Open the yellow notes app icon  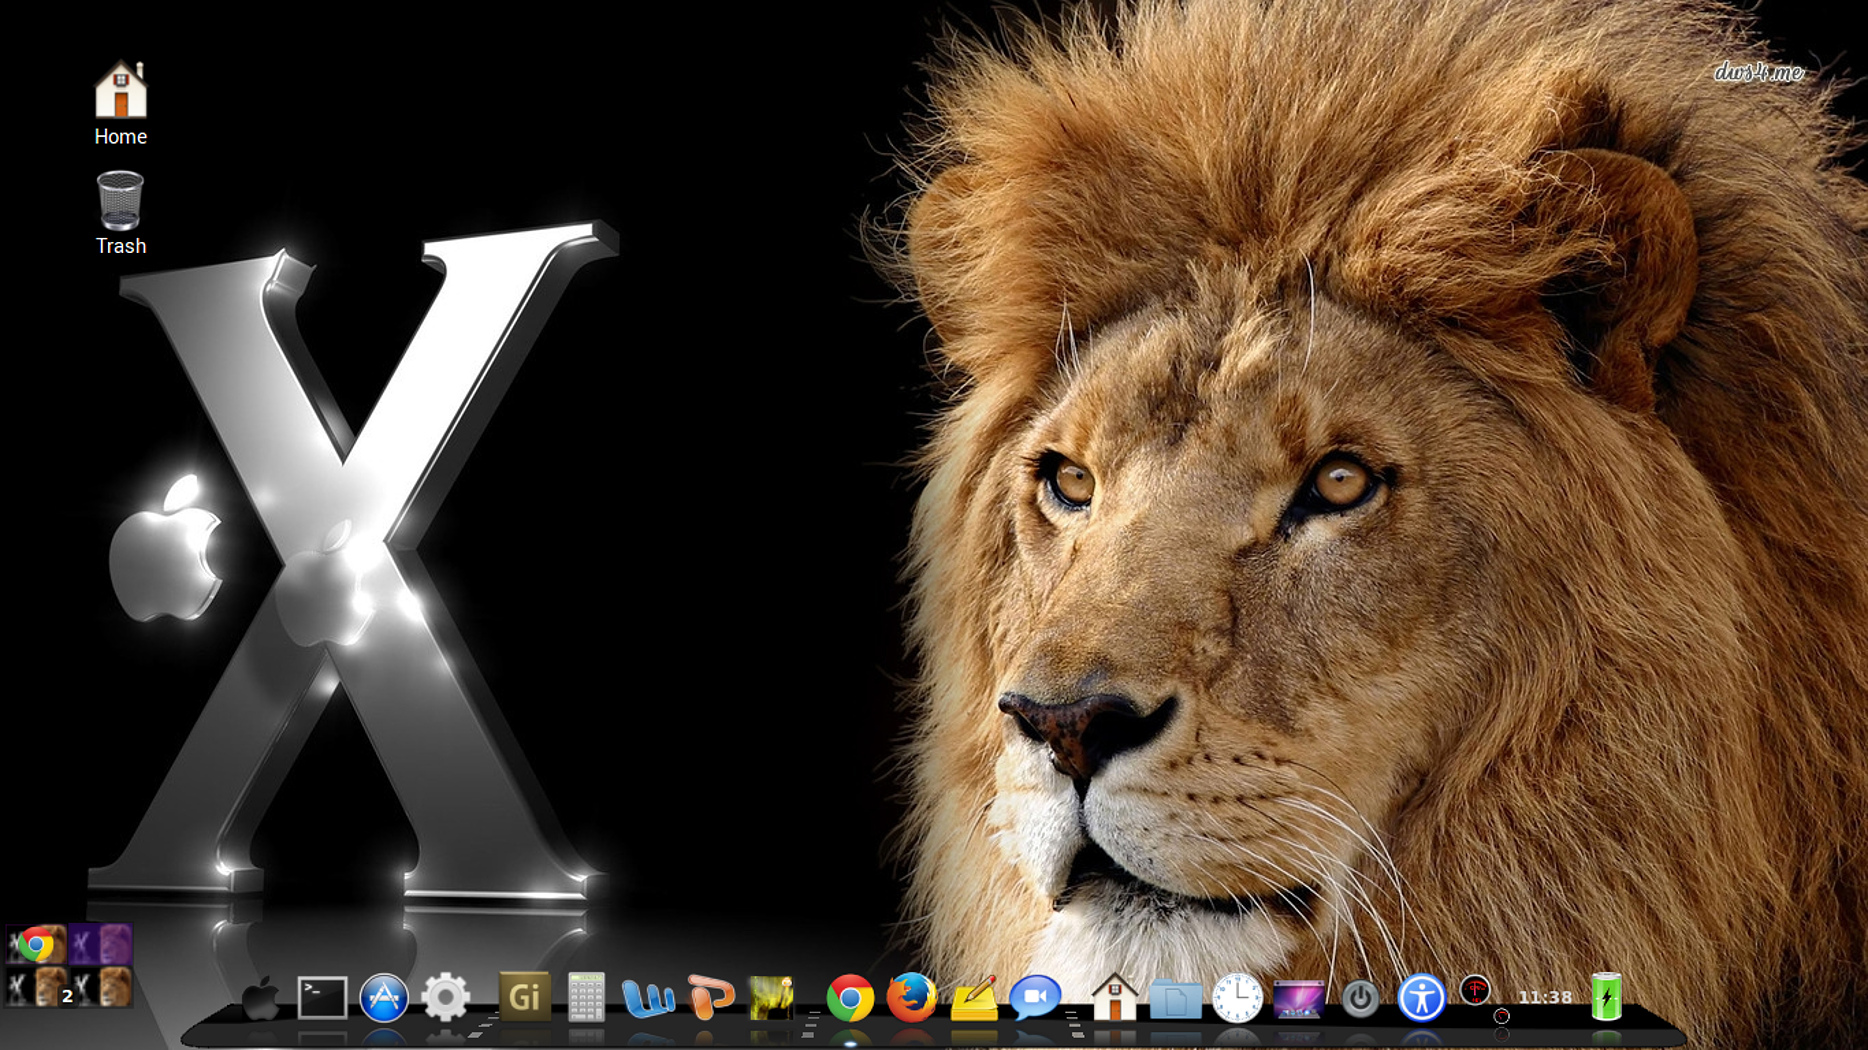pyautogui.click(x=974, y=998)
